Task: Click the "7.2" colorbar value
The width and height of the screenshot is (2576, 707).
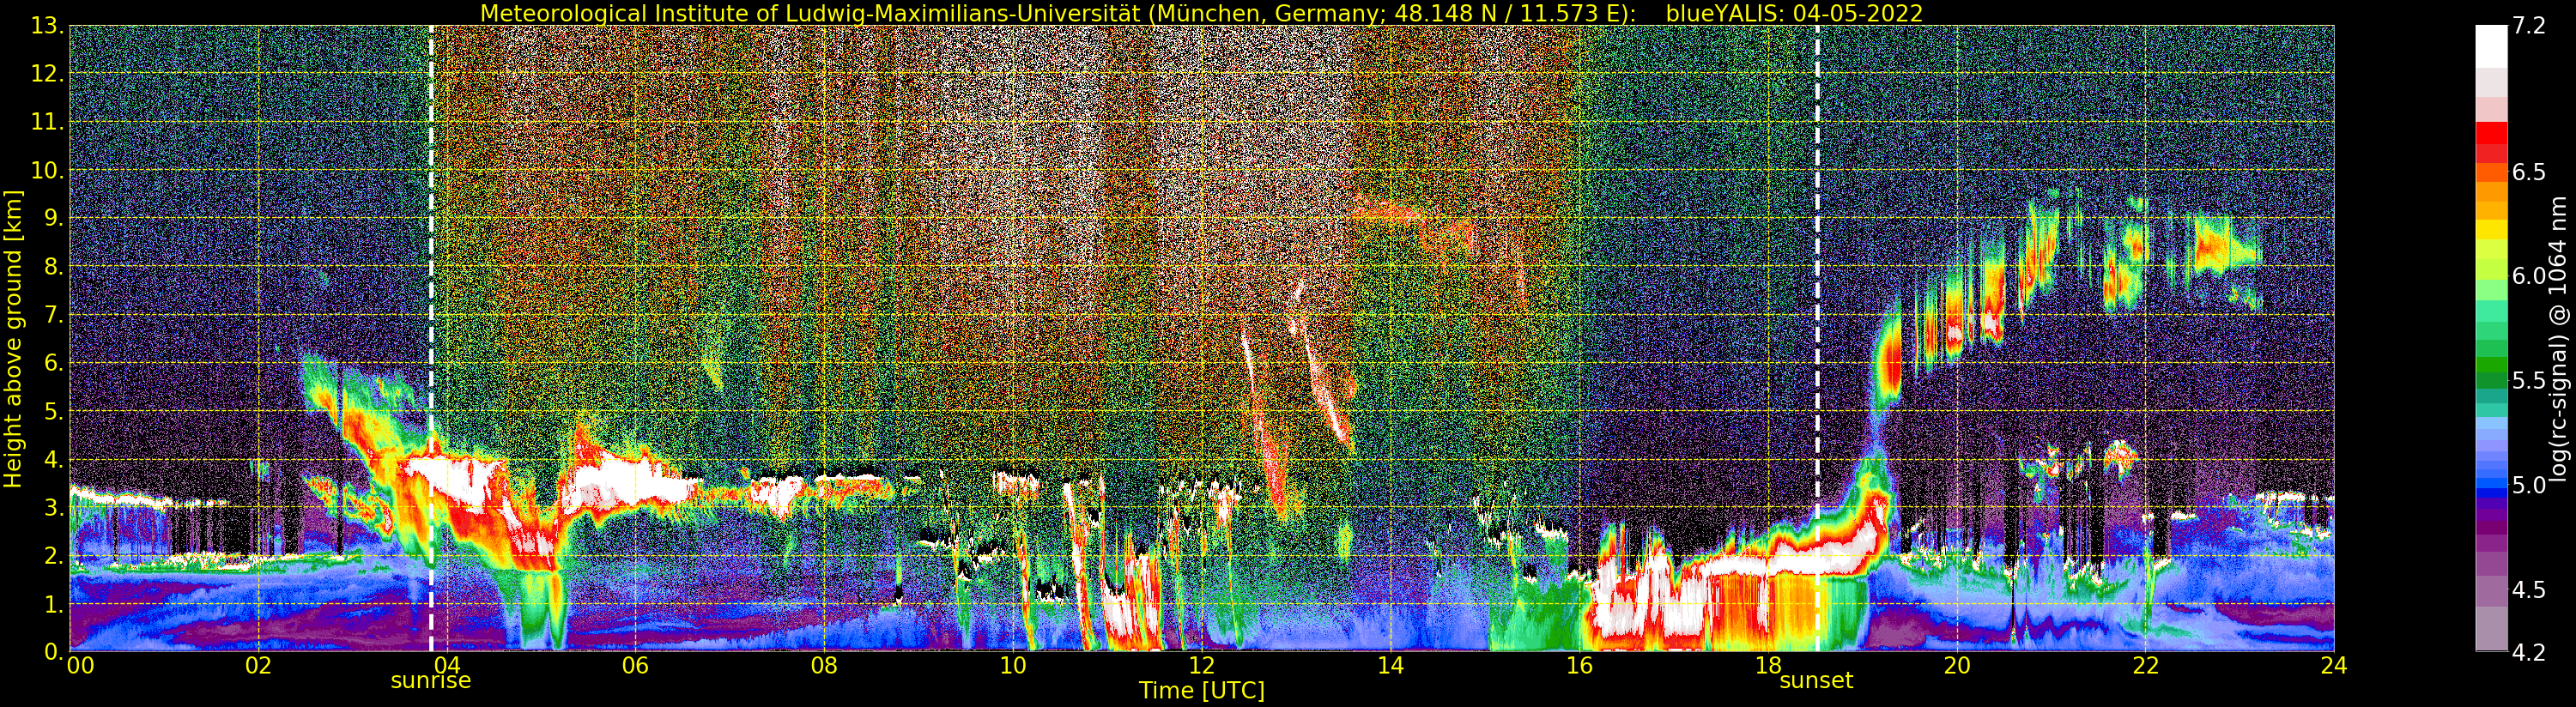Action: [2529, 26]
